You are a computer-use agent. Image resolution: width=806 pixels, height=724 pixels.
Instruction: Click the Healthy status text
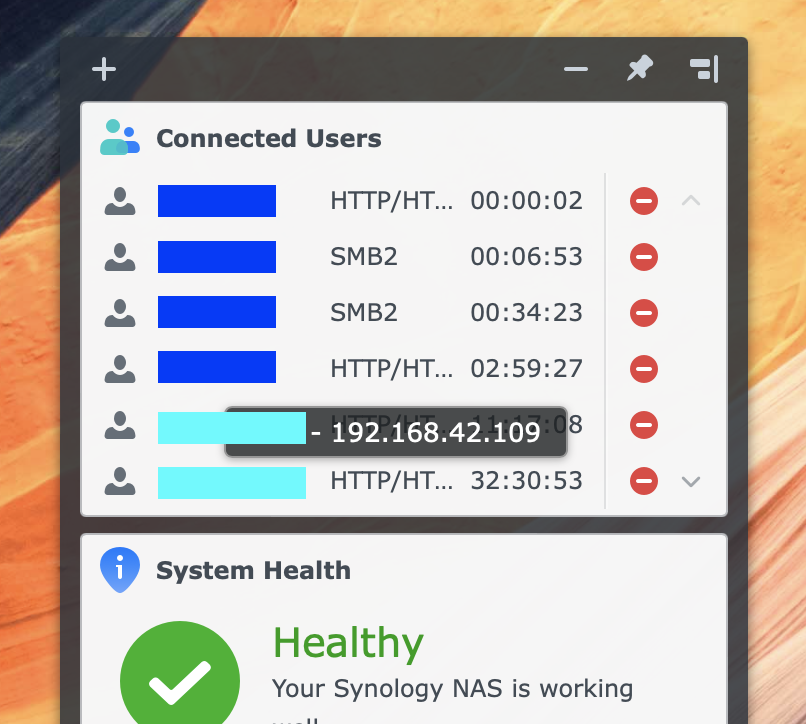348,644
